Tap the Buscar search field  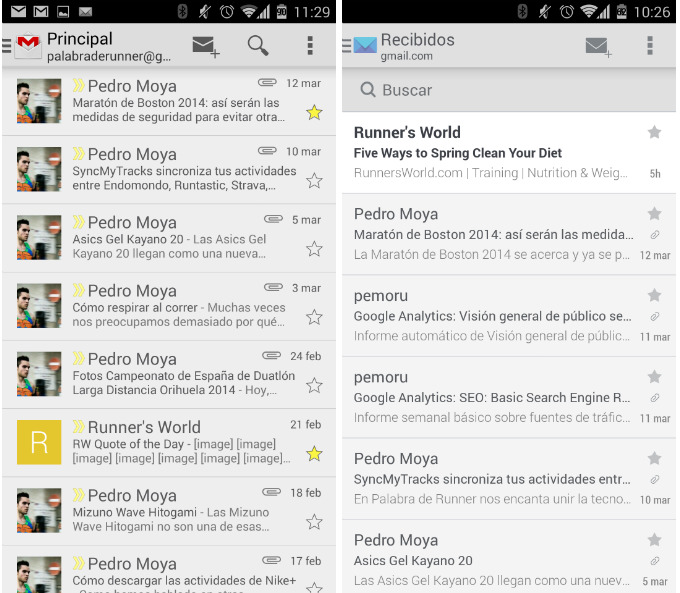(508, 90)
